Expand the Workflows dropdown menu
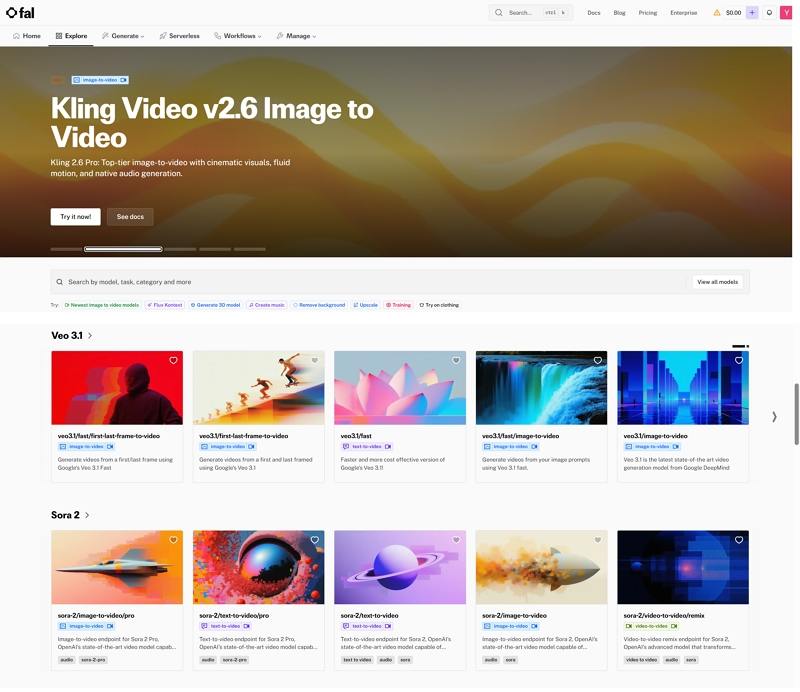This screenshot has width=800, height=692. pos(238,36)
